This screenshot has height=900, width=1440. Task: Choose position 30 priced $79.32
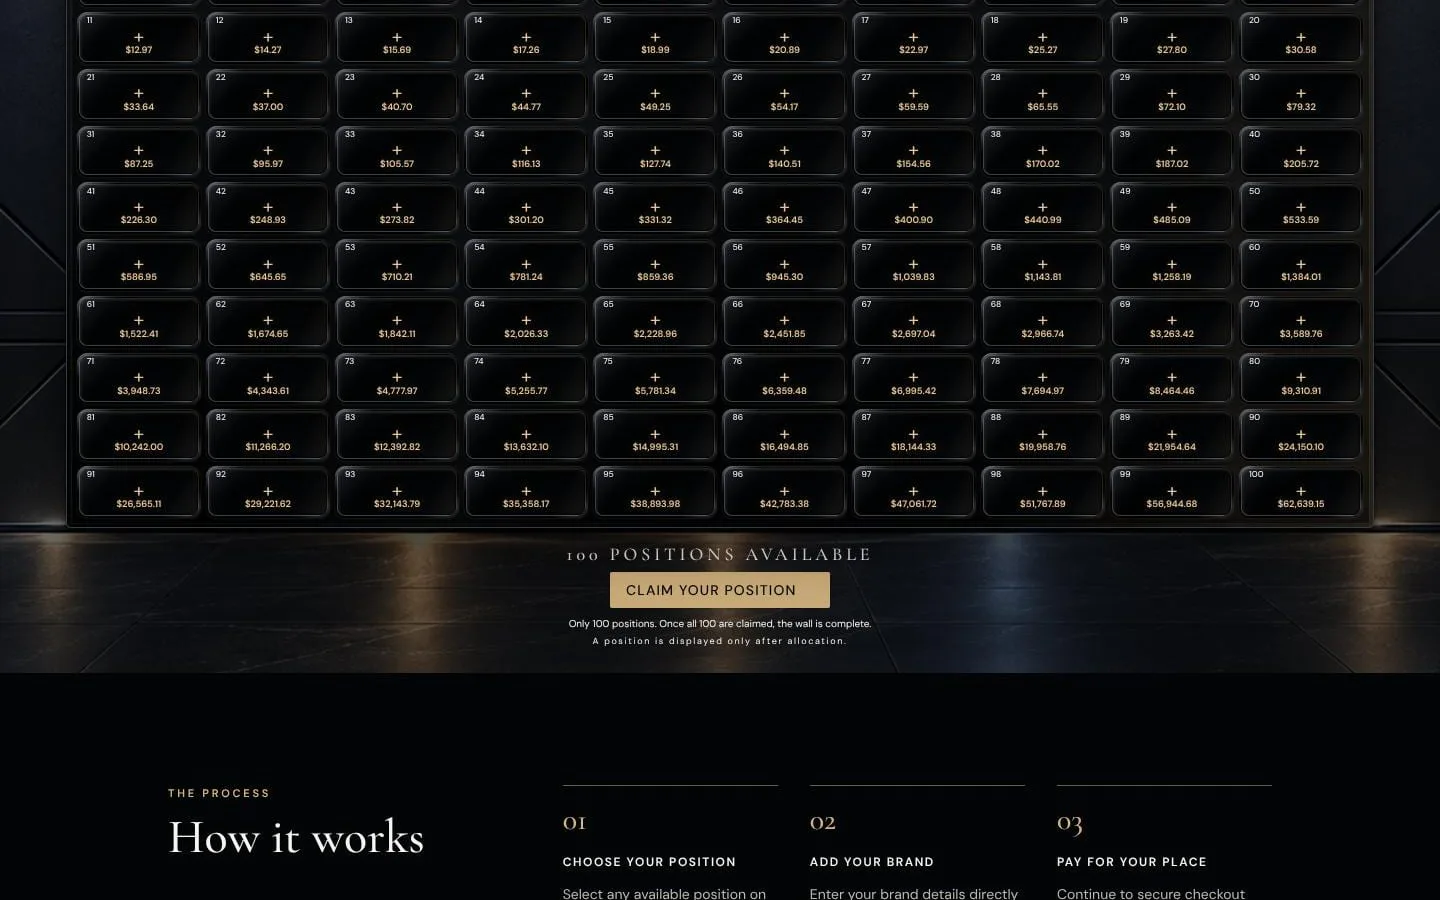tap(1300, 95)
